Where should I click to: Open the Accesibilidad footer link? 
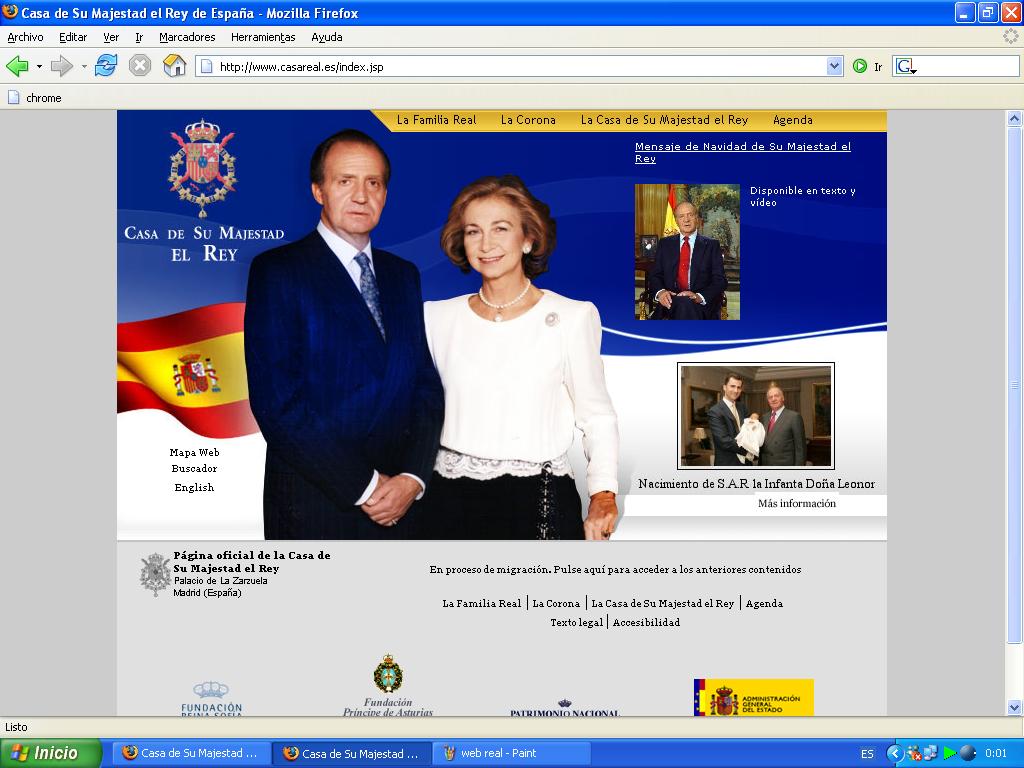[x=646, y=622]
